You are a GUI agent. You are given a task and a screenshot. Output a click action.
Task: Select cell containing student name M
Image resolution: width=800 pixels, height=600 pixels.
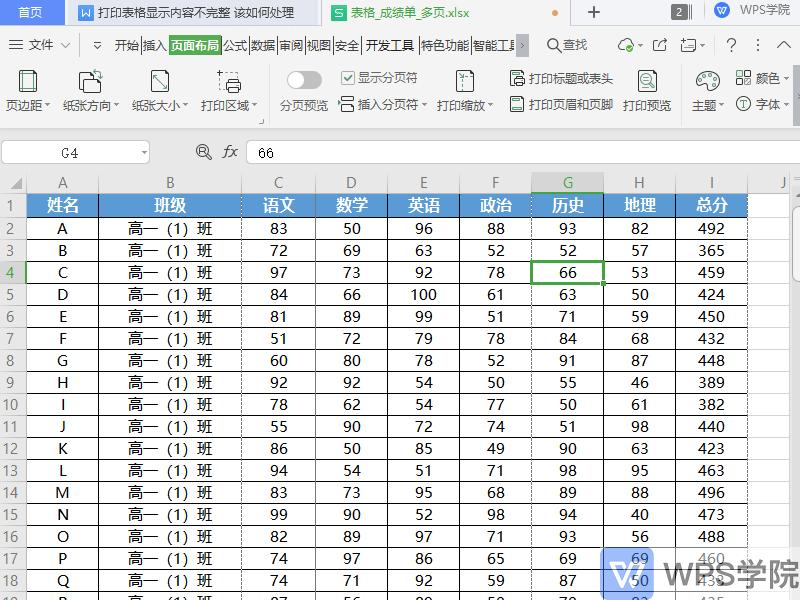62,492
